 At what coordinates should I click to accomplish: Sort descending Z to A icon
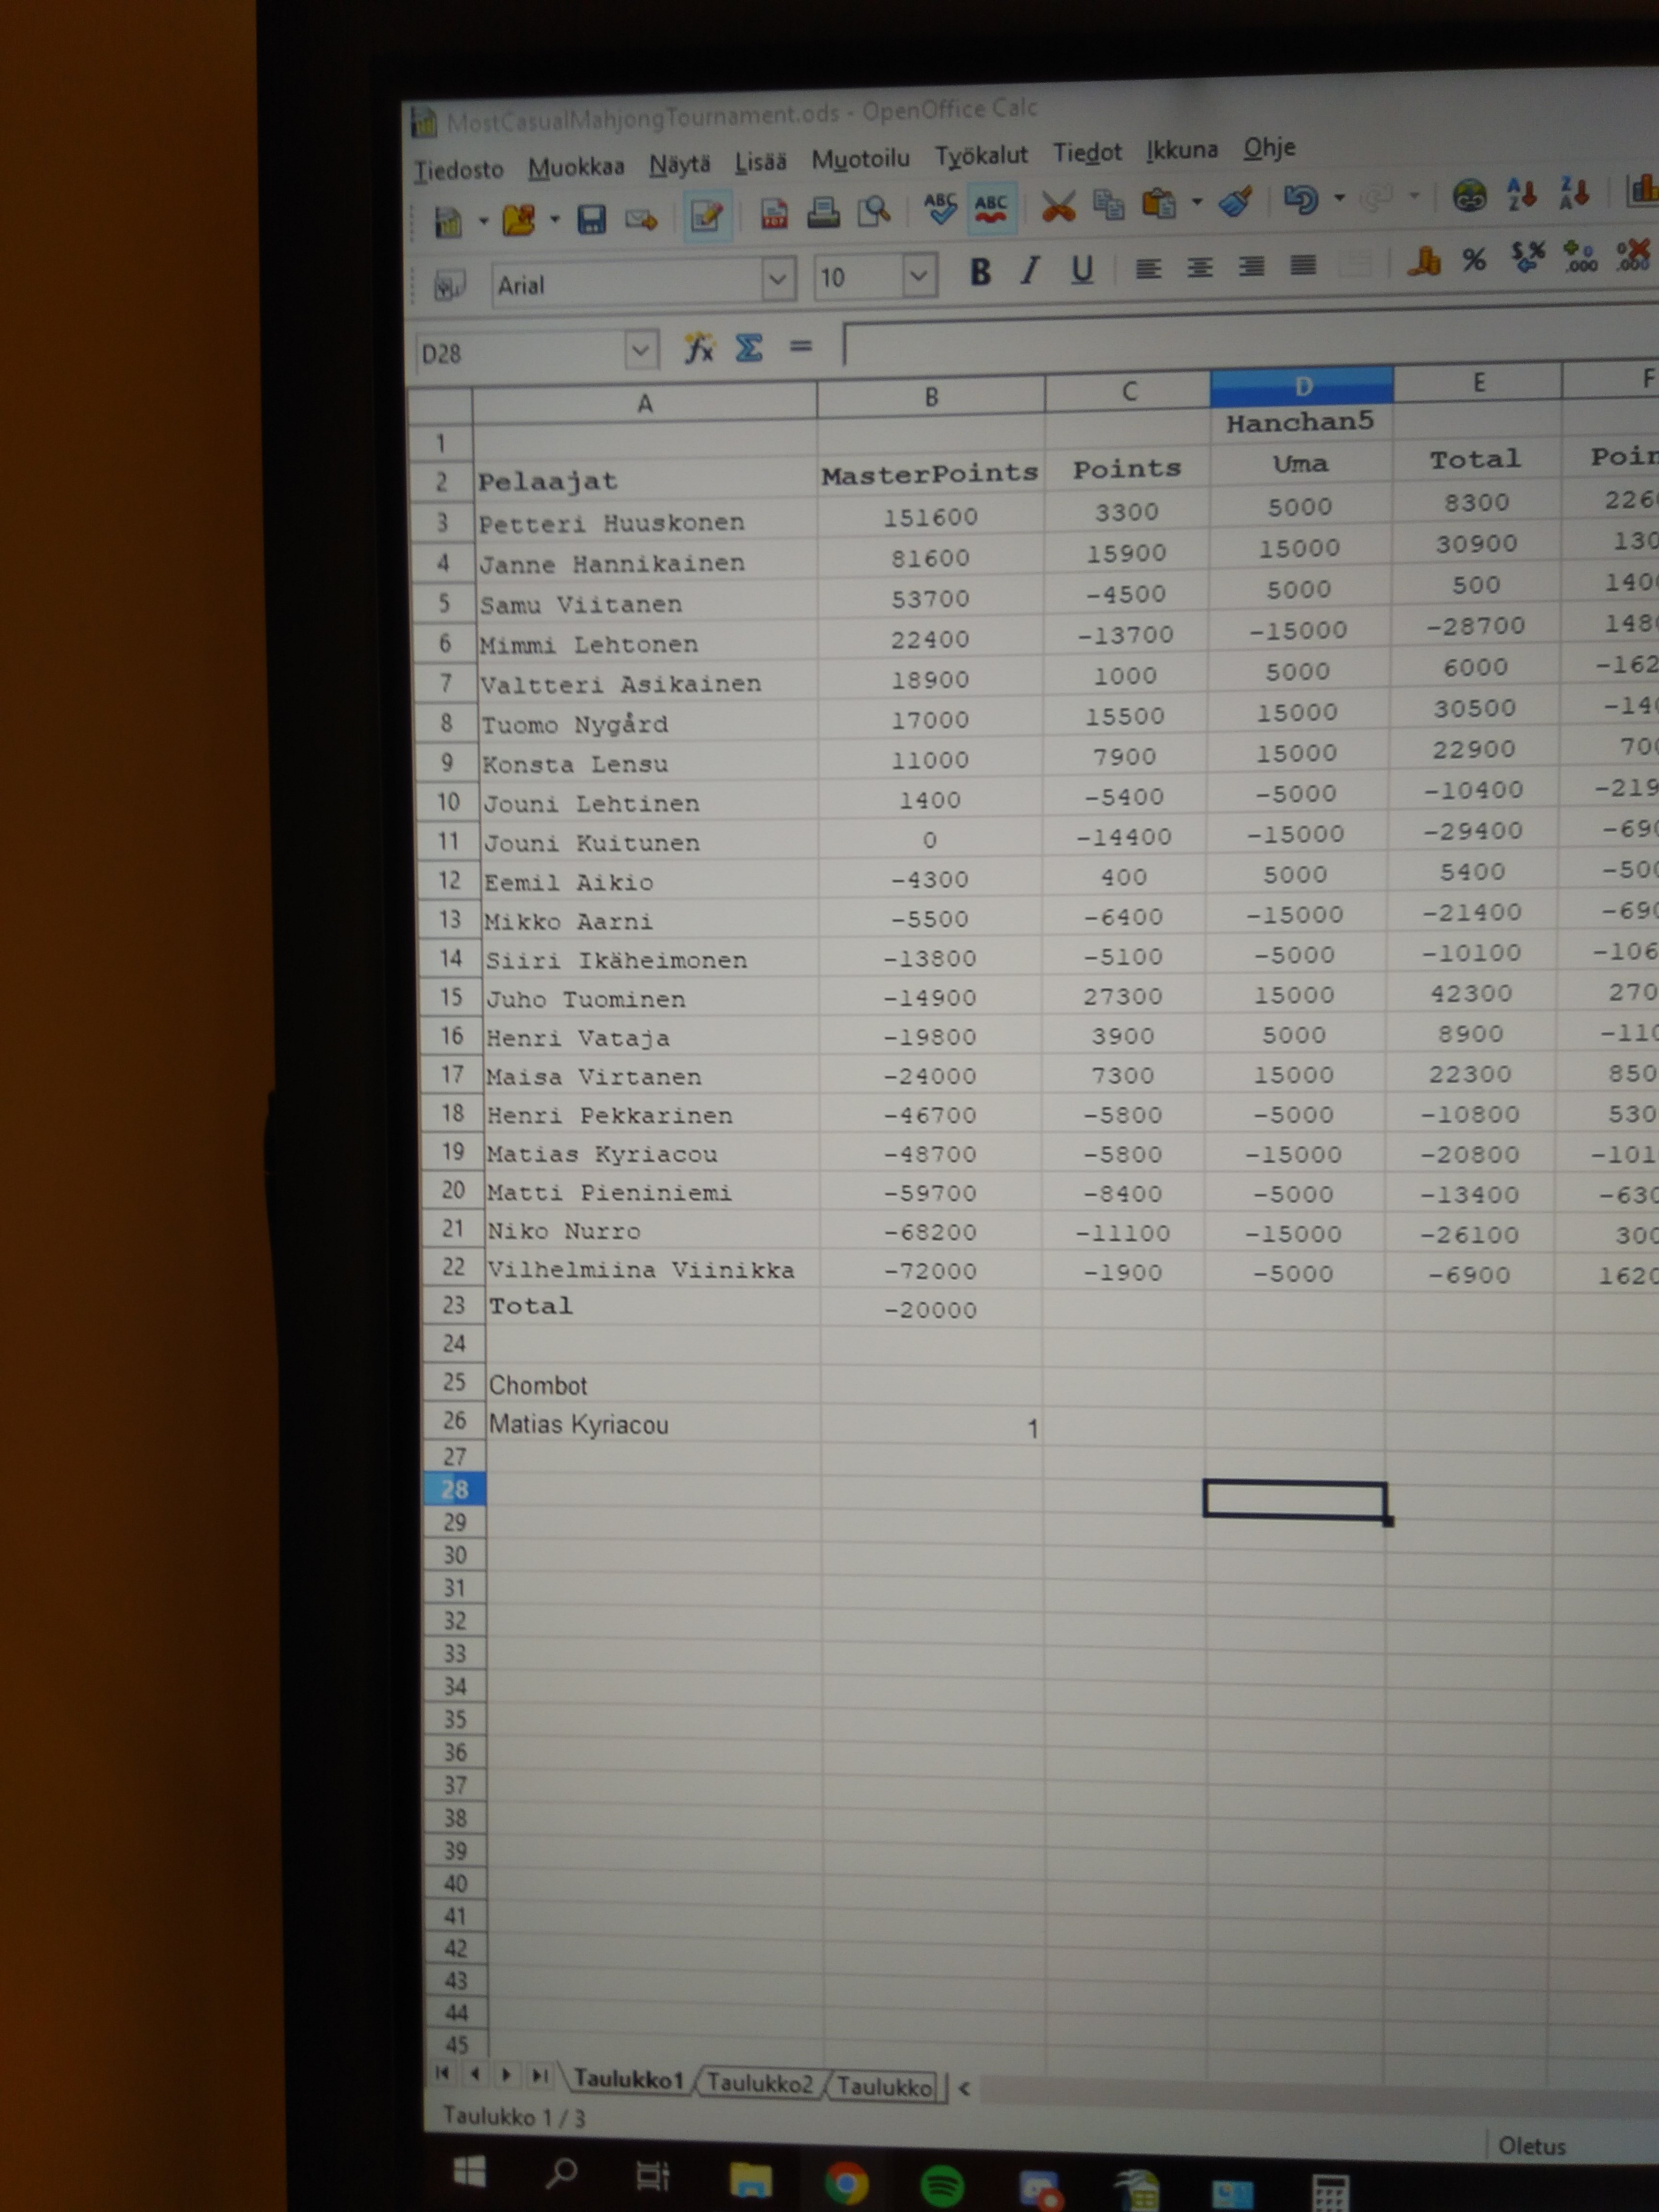[1573, 193]
